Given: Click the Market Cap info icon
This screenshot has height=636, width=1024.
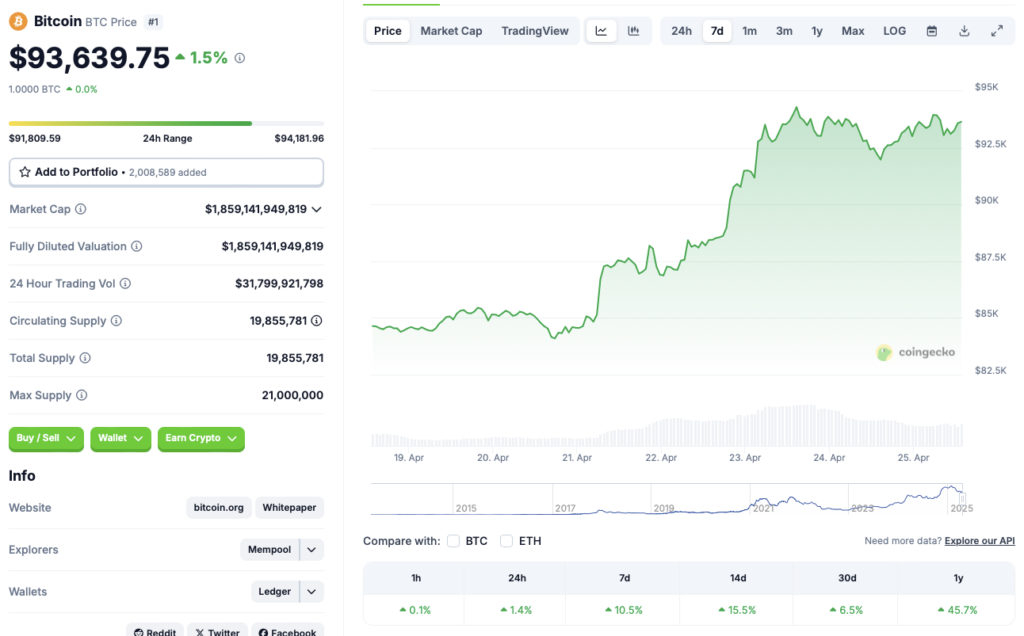Looking at the screenshot, I should (80, 209).
